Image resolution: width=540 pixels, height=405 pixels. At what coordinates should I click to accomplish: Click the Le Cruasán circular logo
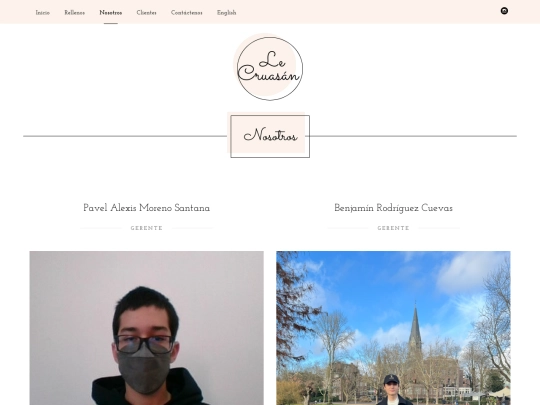tap(269, 68)
